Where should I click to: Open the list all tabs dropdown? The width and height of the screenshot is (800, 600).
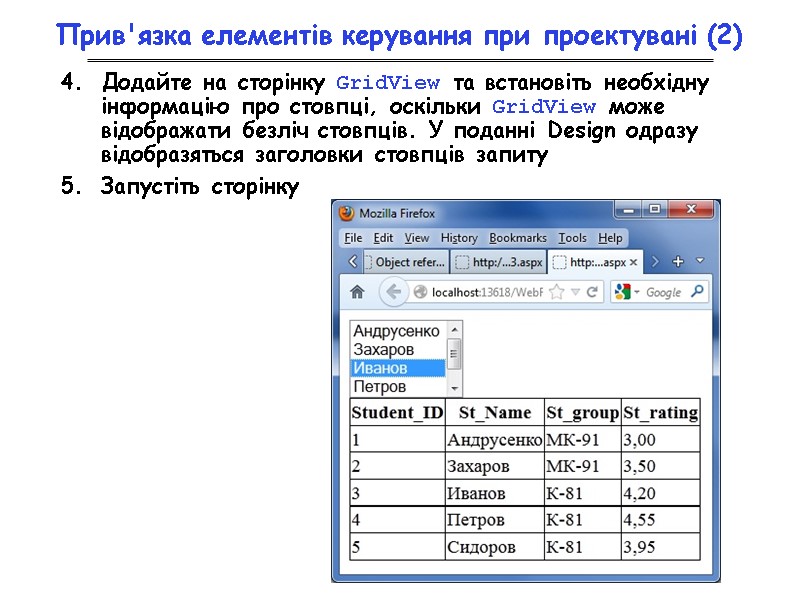coord(700,261)
